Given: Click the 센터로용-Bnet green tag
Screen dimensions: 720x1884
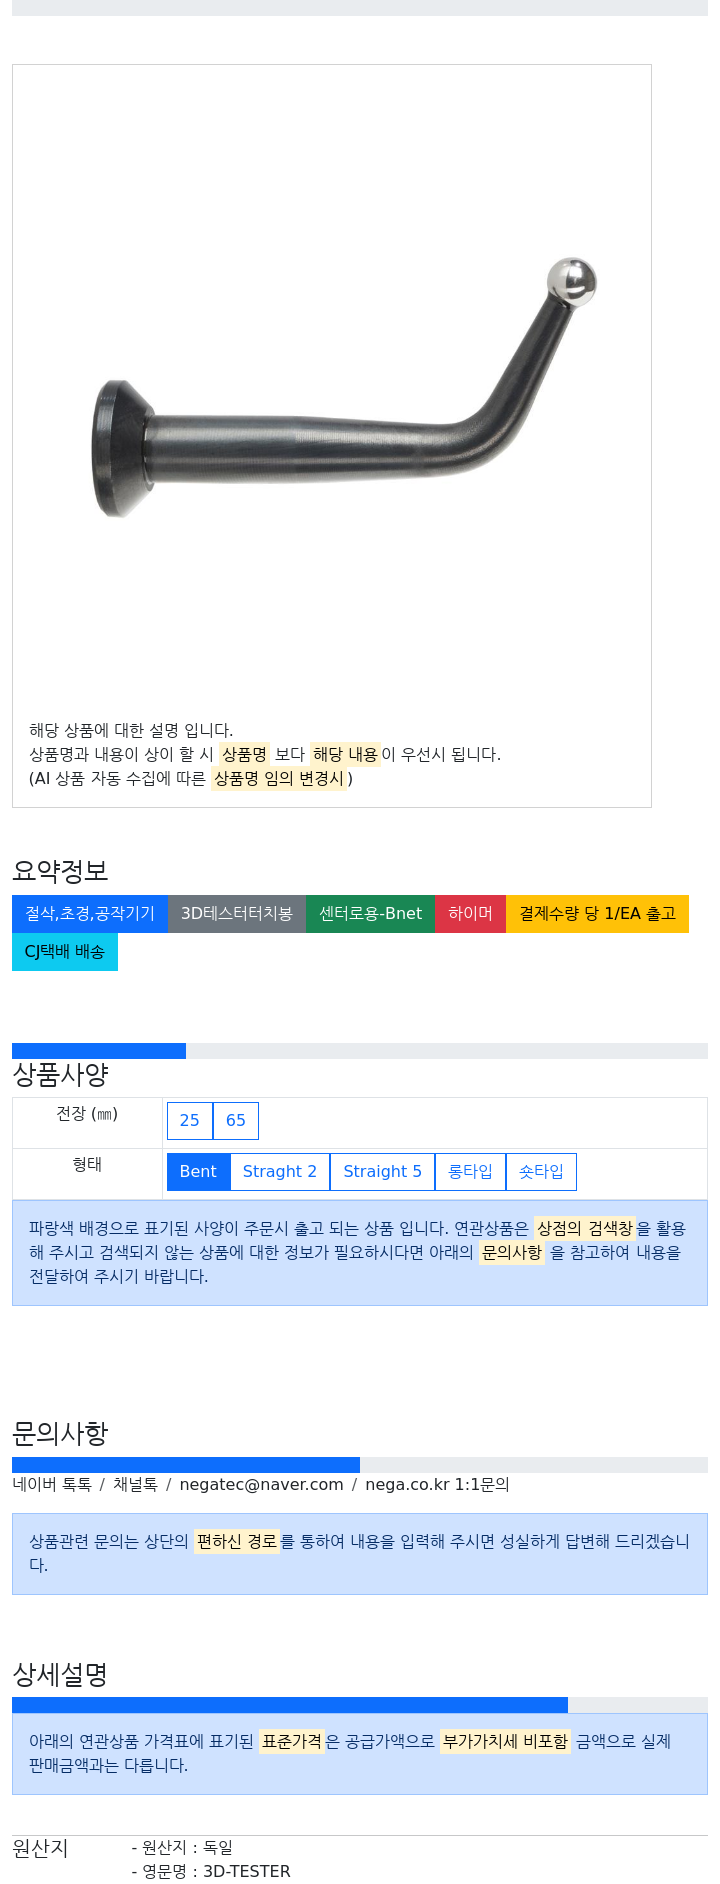Looking at the screenshot, I should [371, 914].
